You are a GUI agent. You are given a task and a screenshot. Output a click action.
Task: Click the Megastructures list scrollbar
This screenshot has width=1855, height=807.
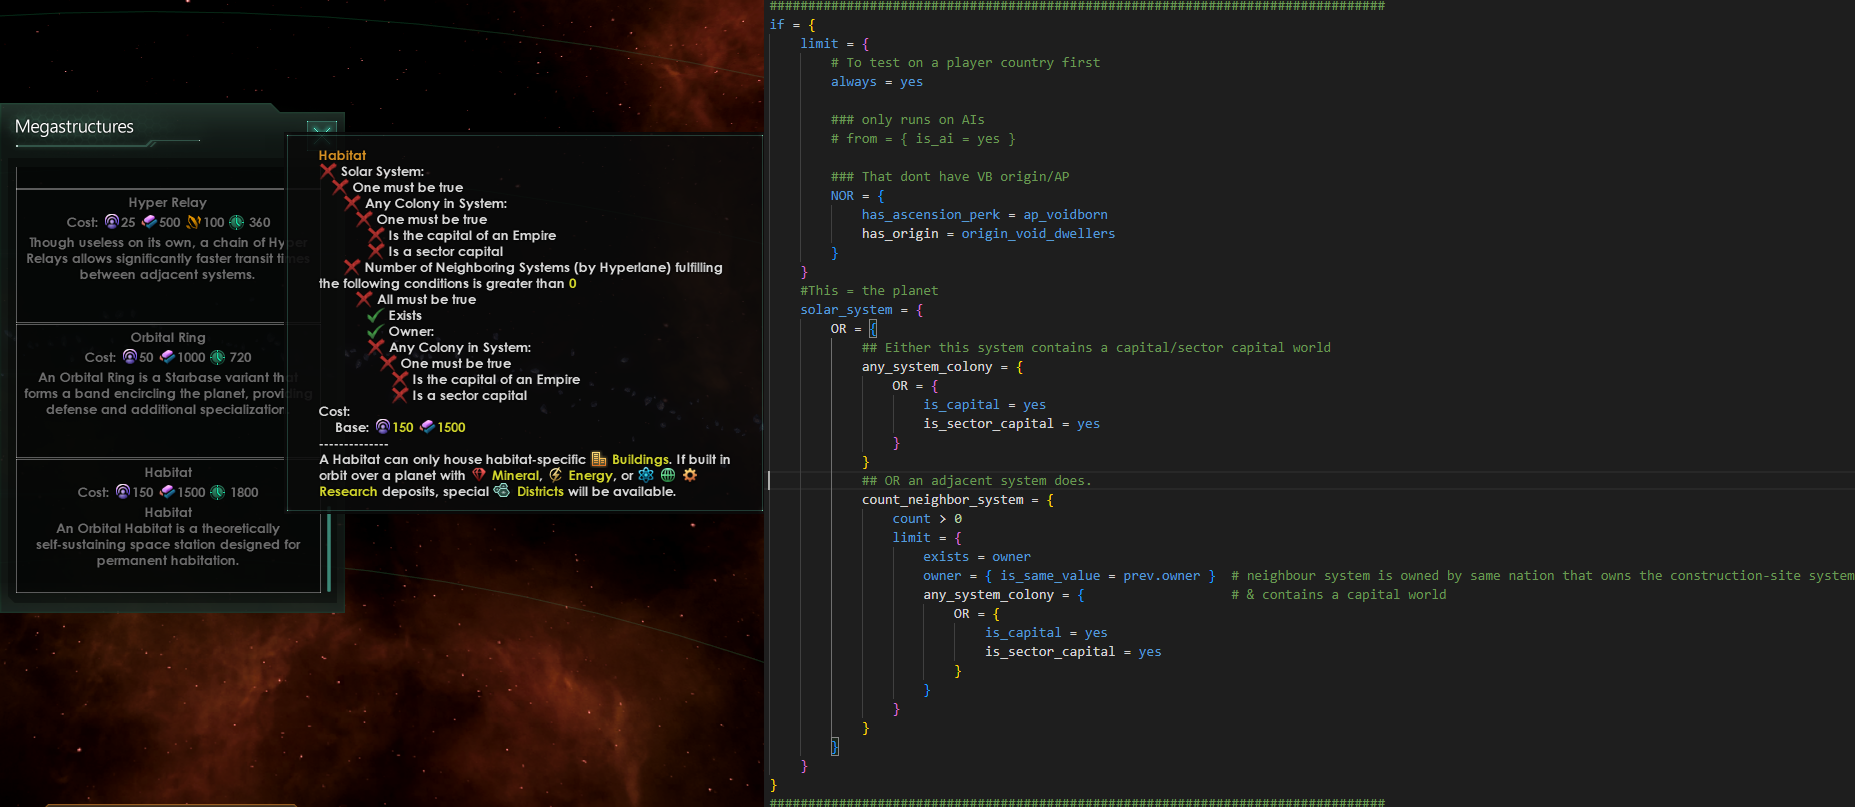[x=328, y=552]
